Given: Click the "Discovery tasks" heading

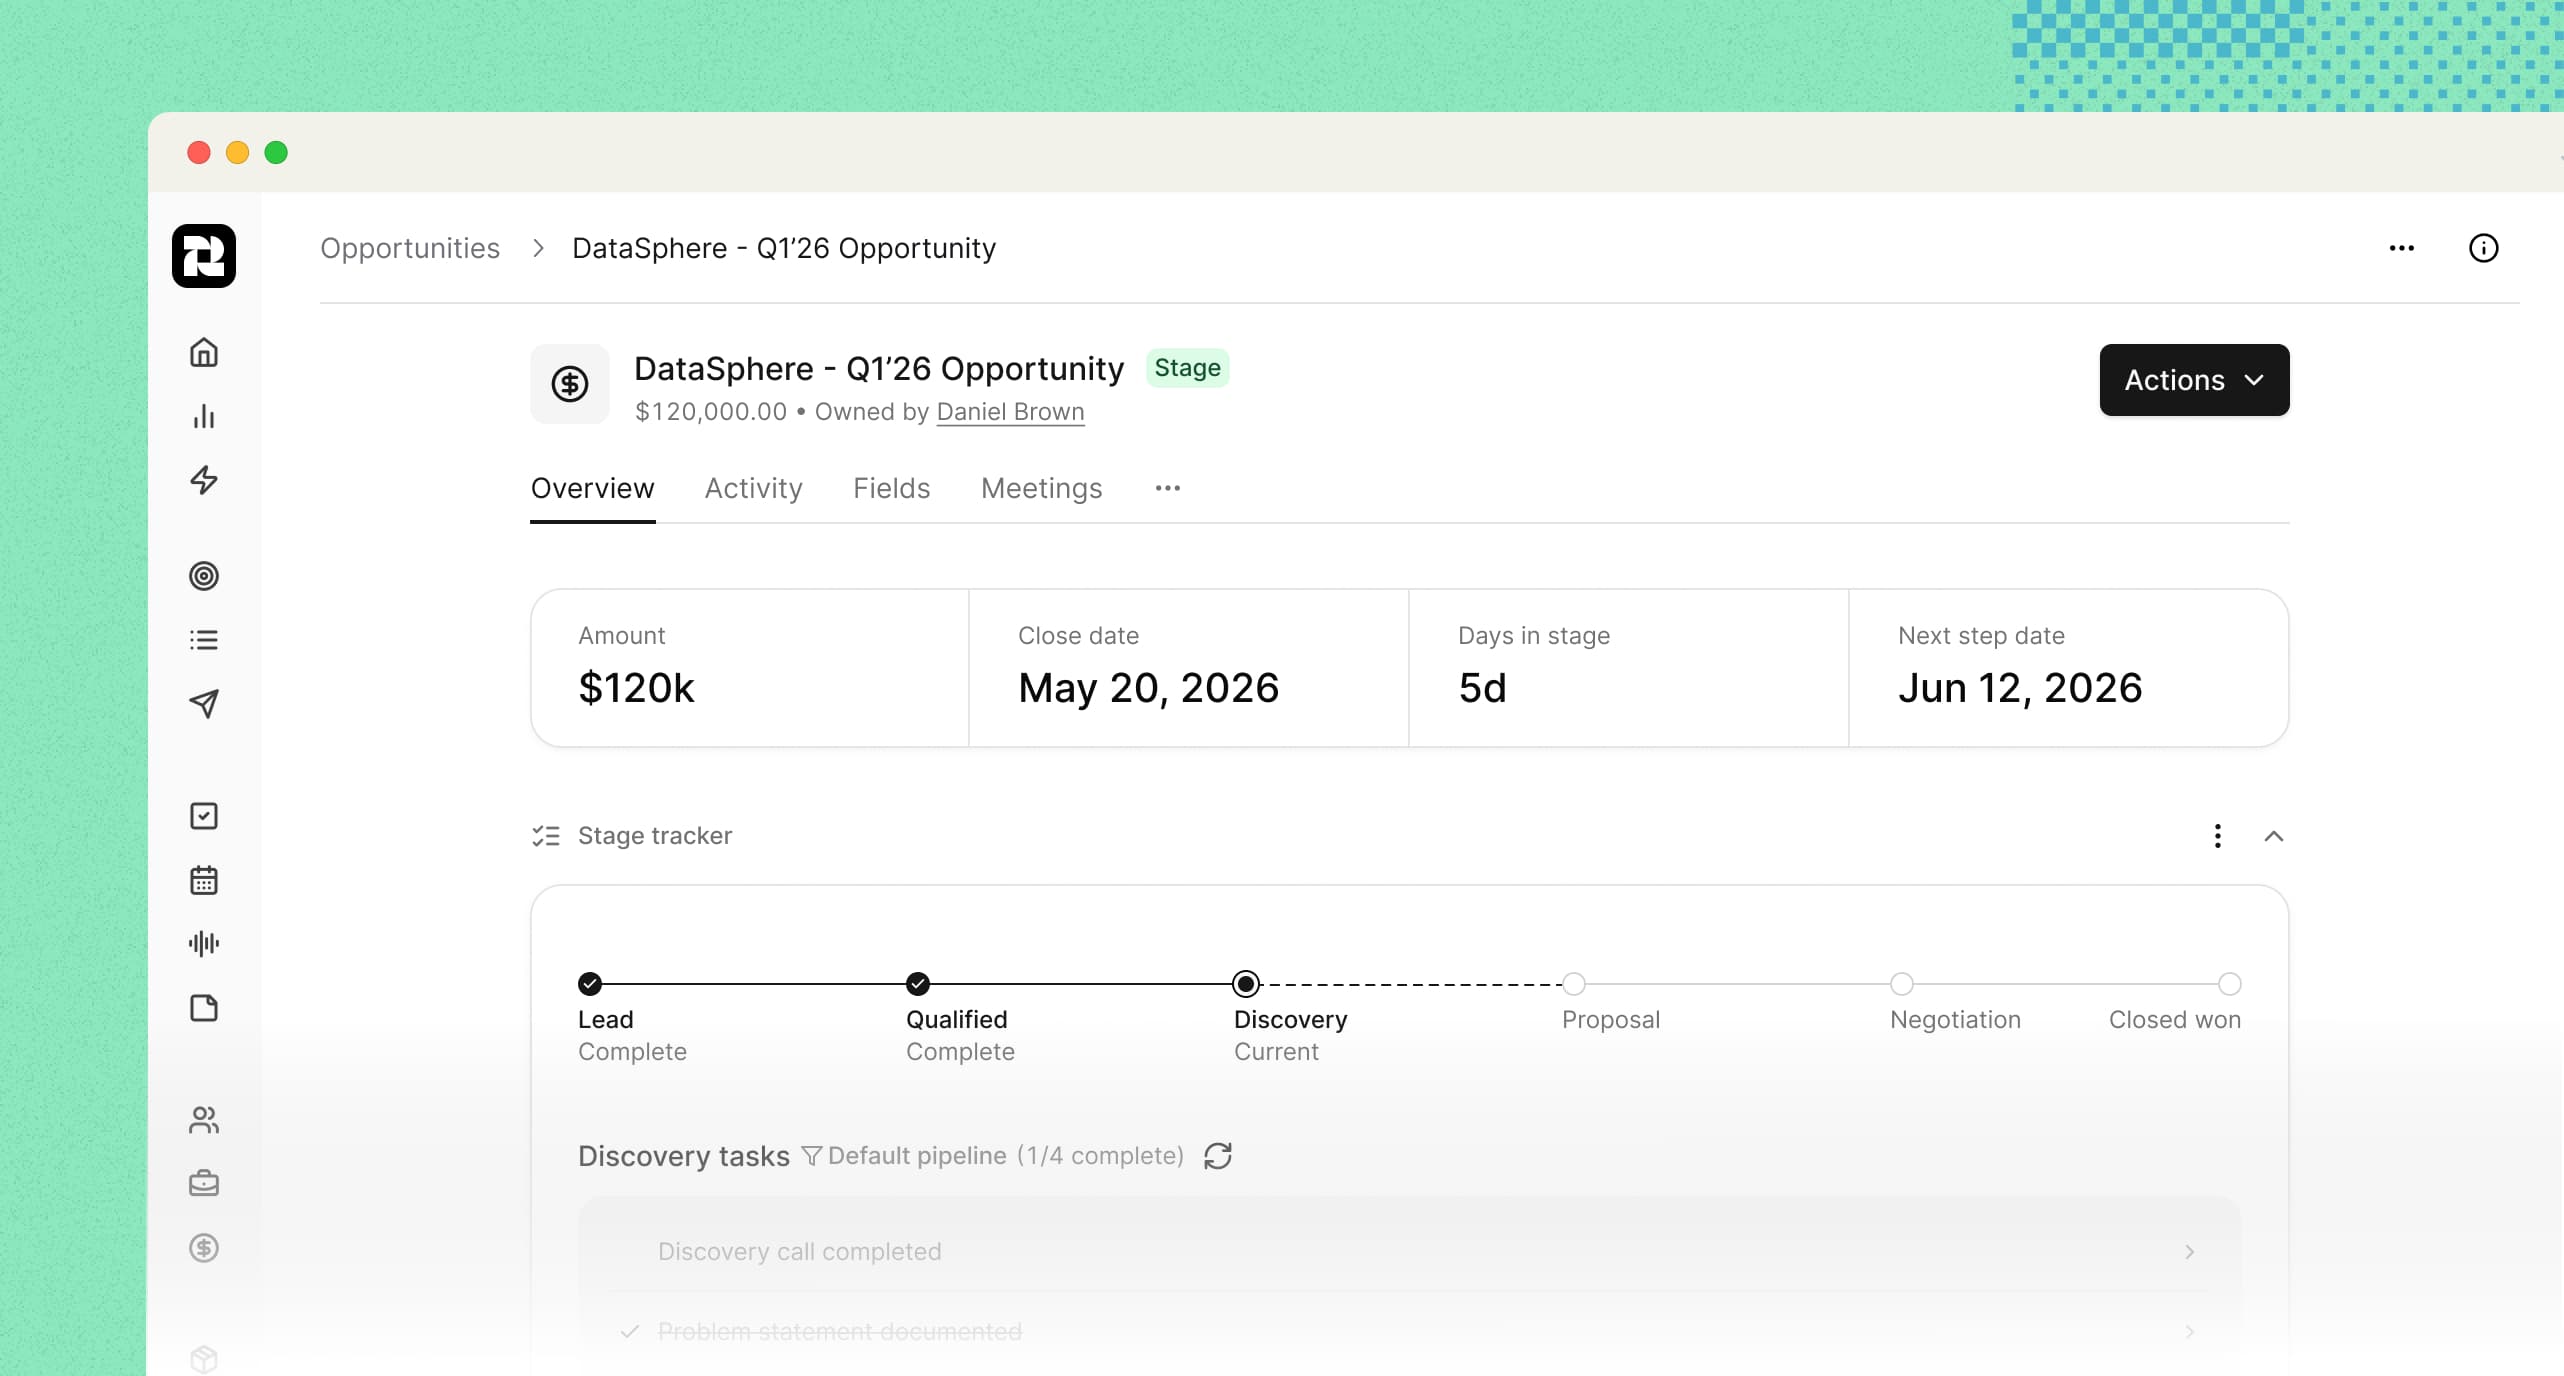Looking at the screenshot, I should tap(684, 1156).
